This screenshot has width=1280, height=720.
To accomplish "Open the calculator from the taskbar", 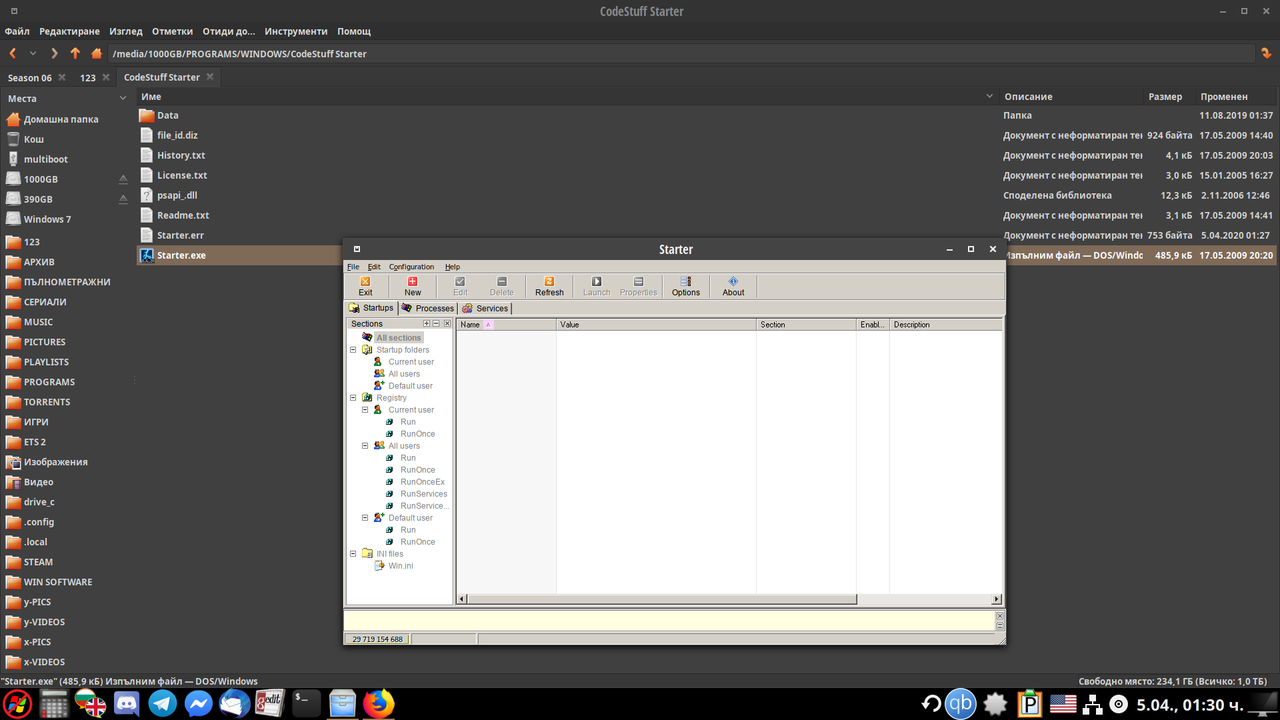I will 54,703.
